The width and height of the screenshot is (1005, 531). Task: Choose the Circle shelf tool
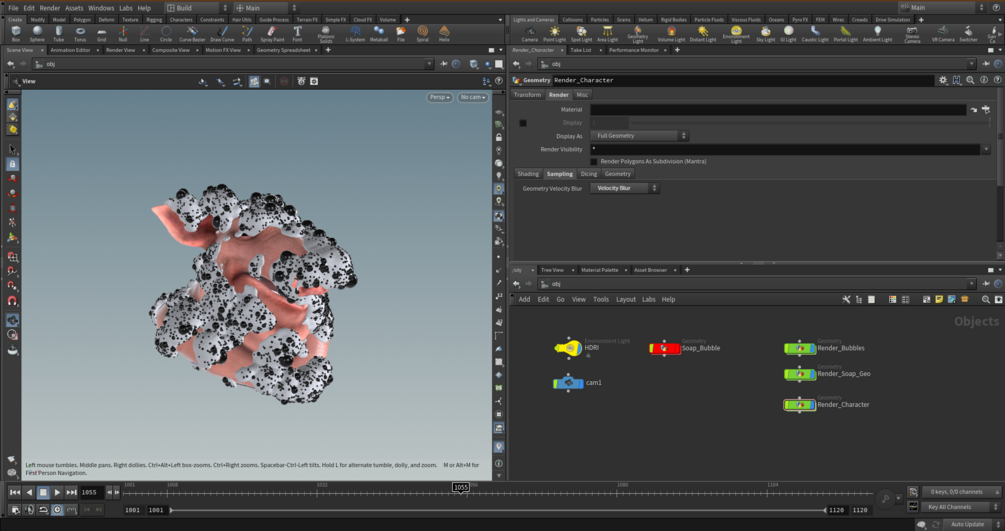[x=165, y=33]
